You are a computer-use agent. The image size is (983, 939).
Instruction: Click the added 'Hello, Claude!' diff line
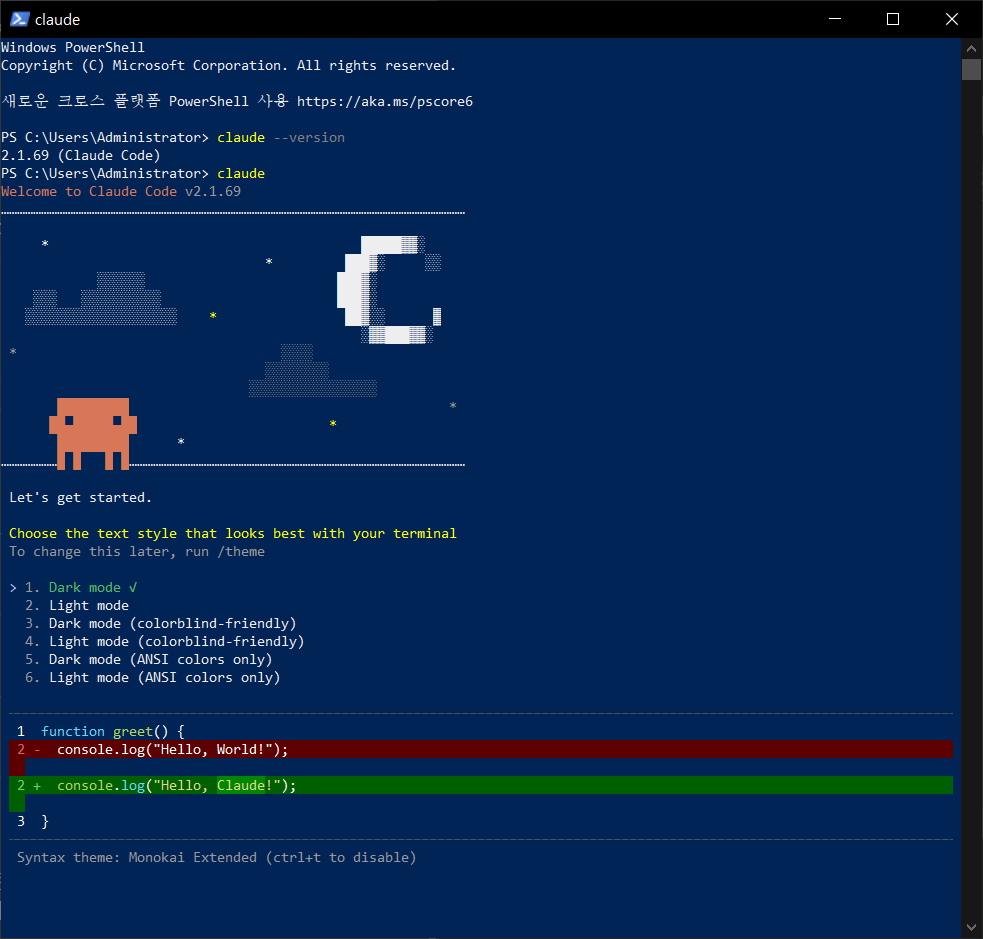point(481,785)
